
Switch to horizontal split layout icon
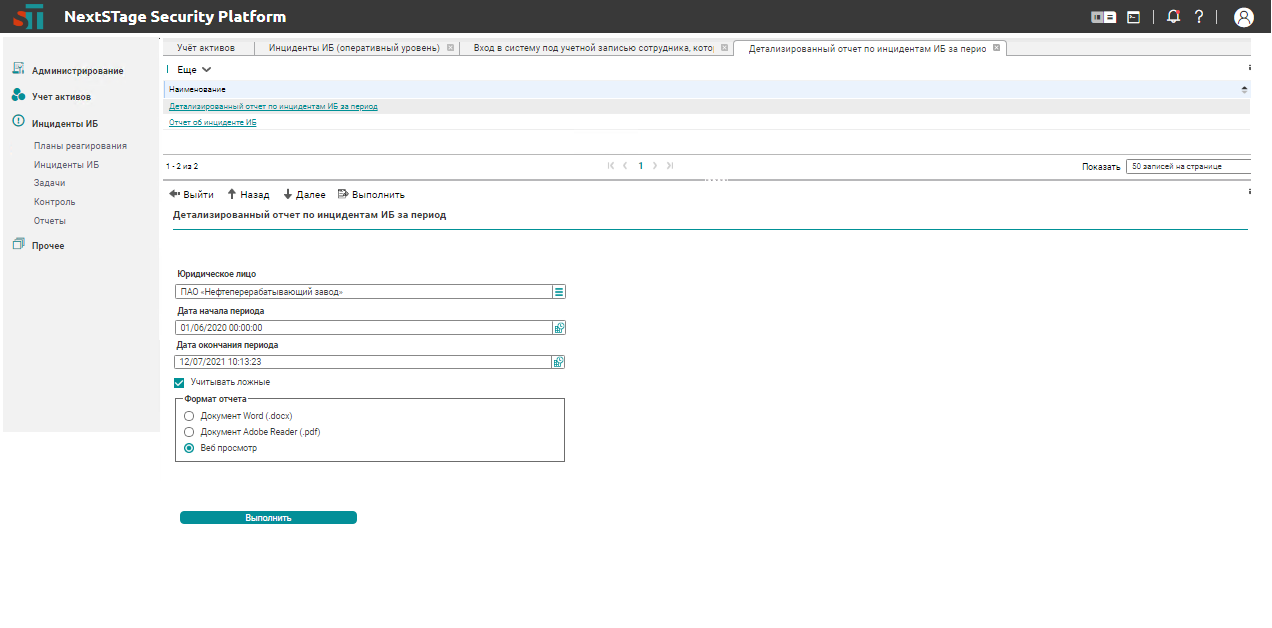click(x=1111, y=17)
